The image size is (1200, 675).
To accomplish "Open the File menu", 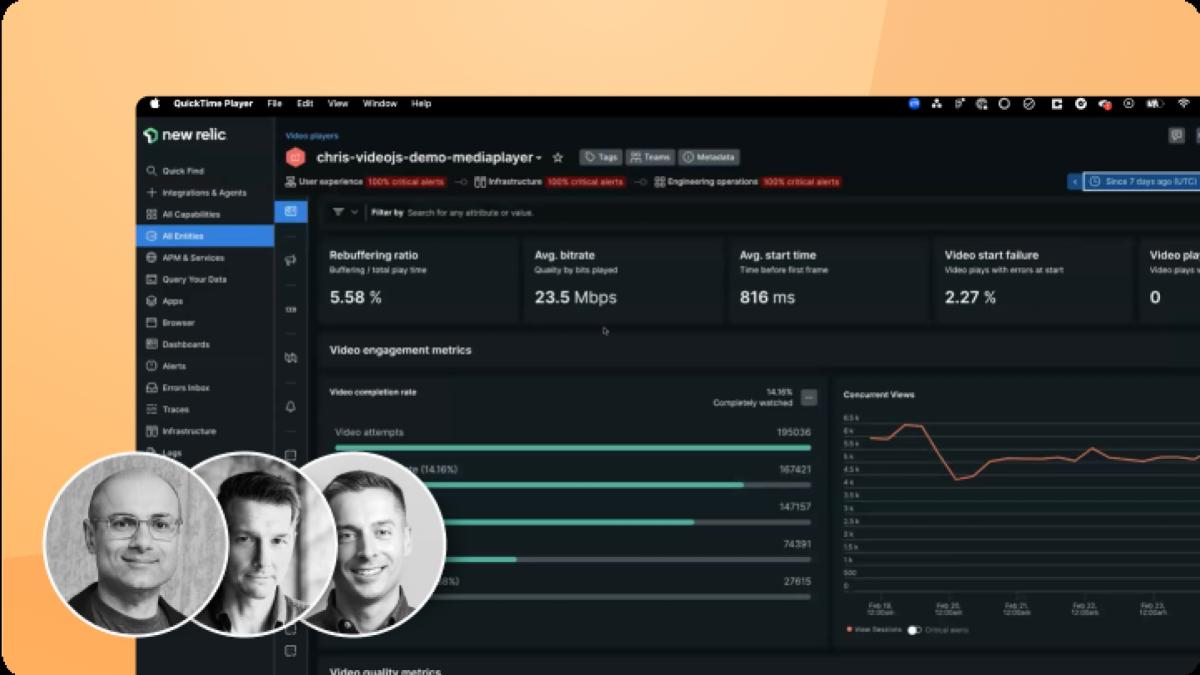I will (x=274, y=103).
